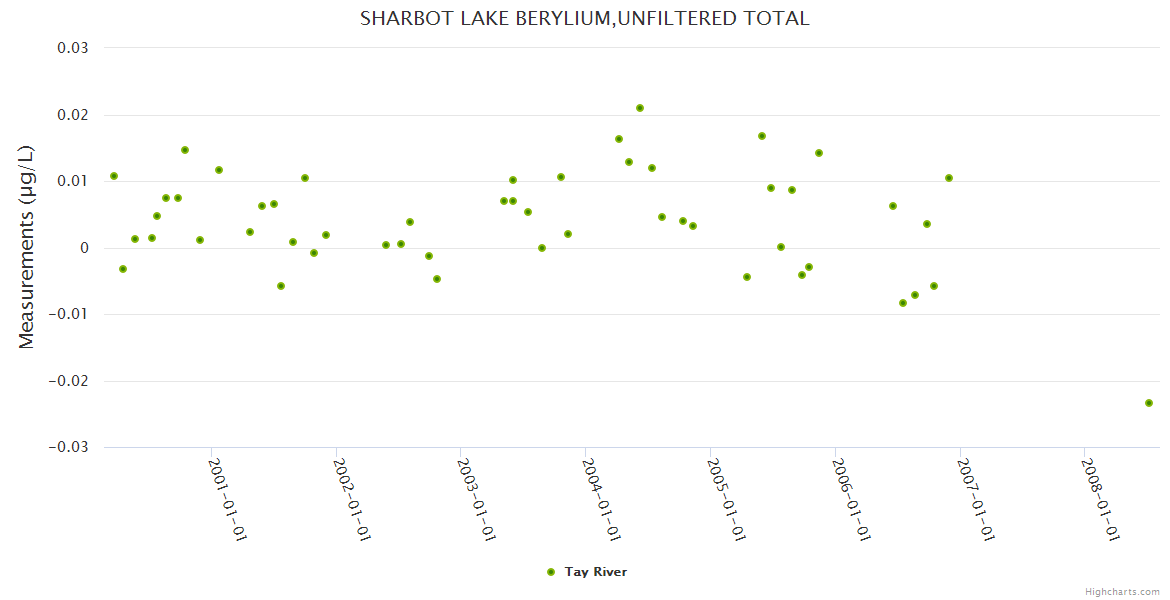Click the last 2006 data point near 0.01
Image resolution: width=1170 pixels, height=600 pixels.
(x=949, y=178)
